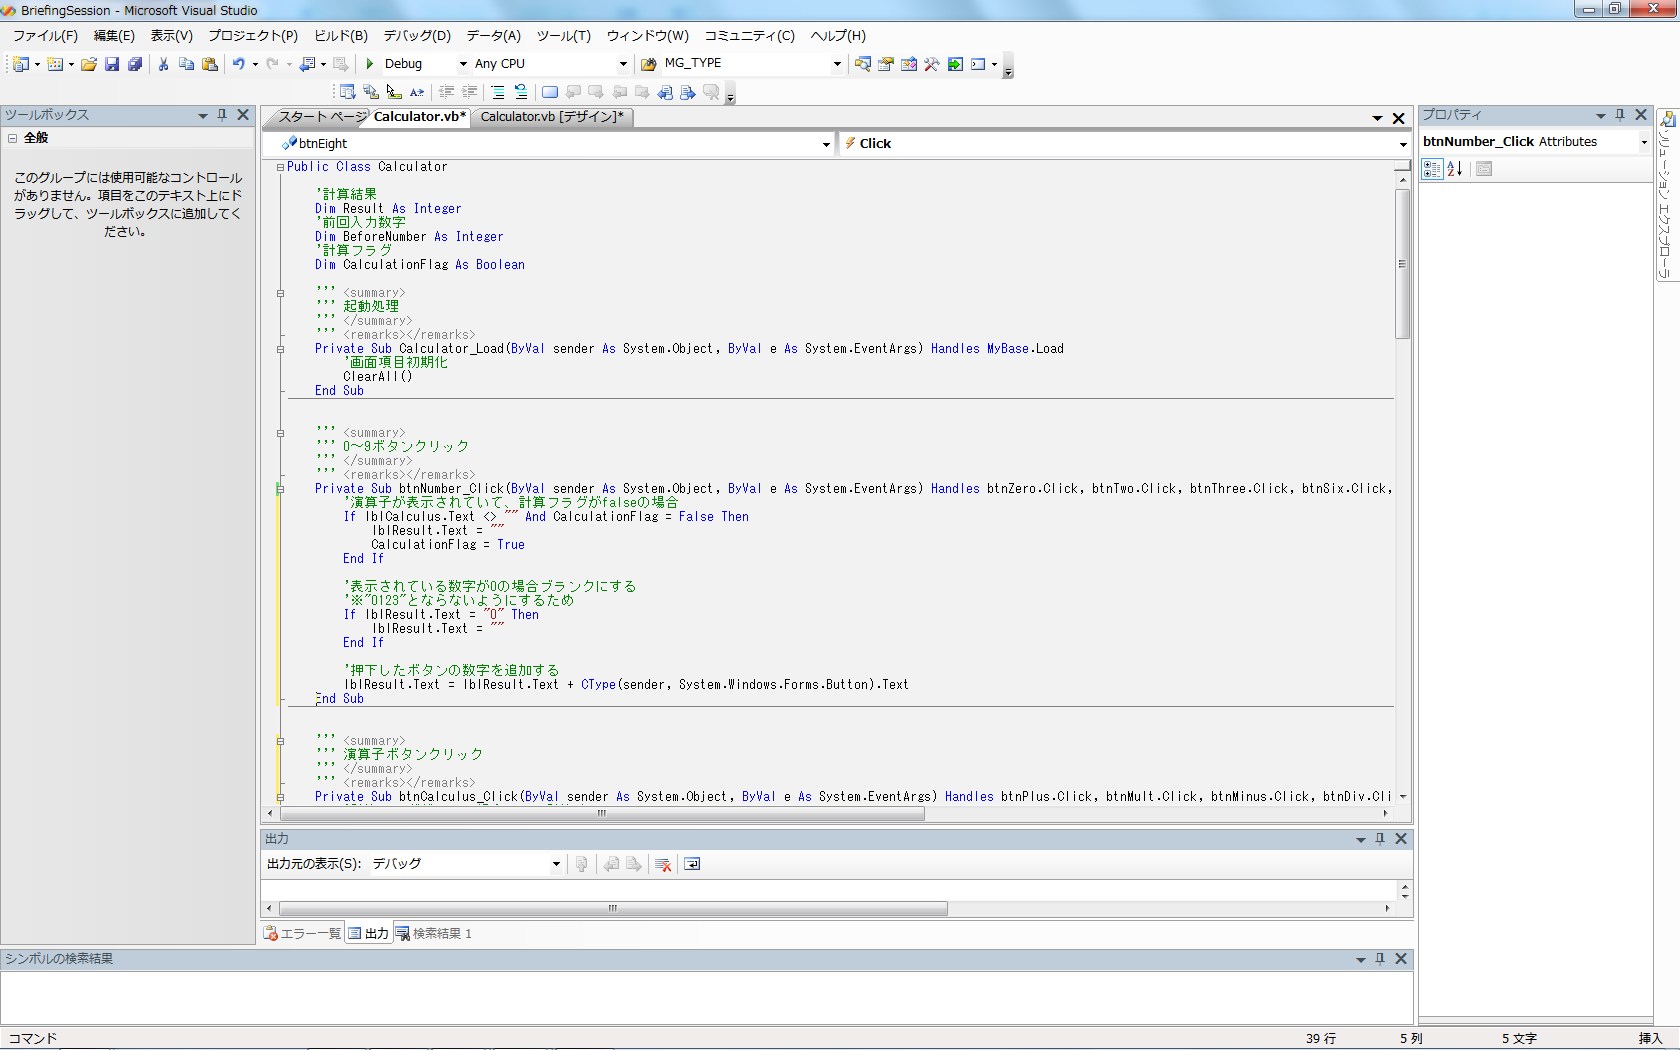Uncomment the selected lines icon
Viewport: 1680px width, 1050px height.
coord(521,92)
